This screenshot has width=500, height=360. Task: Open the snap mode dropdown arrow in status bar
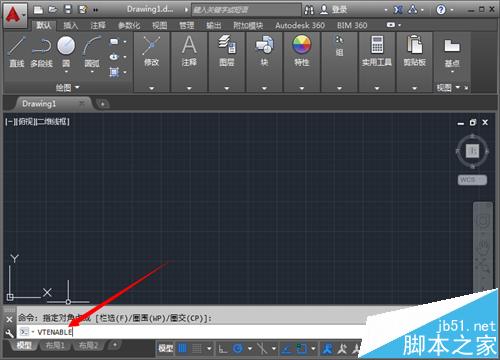[209, 349]
